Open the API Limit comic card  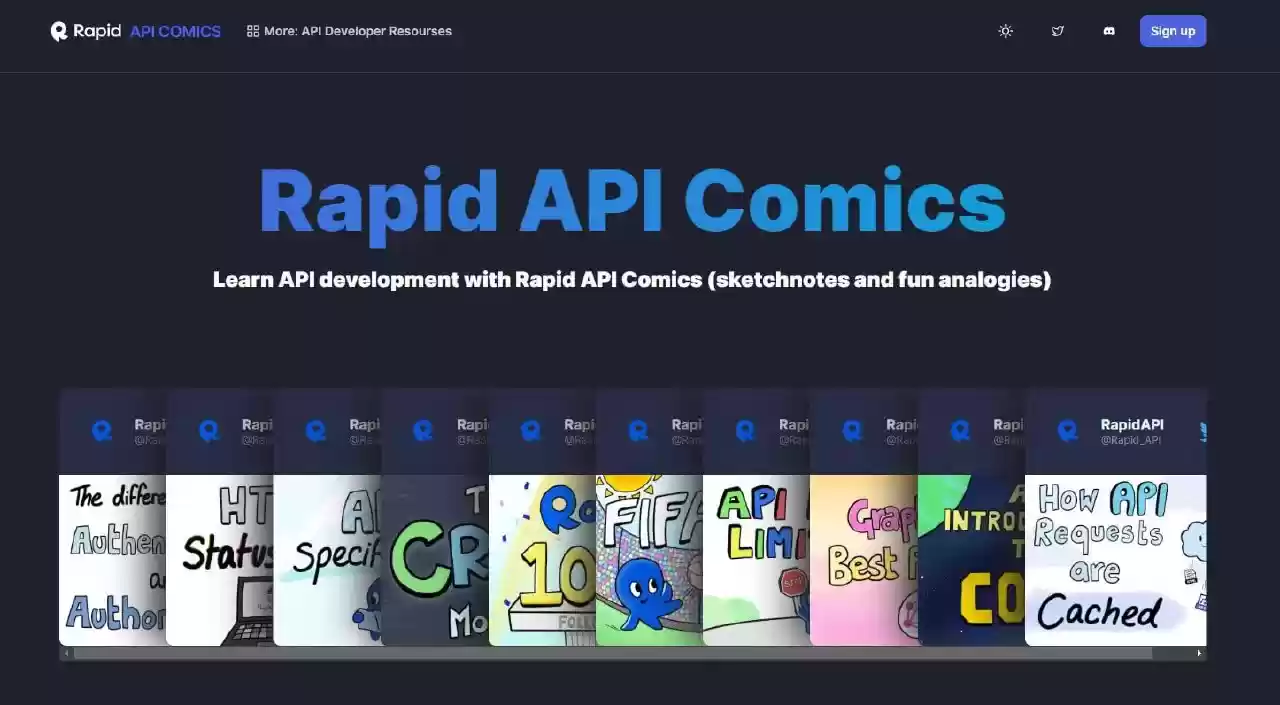pyautogui.click(x=755, y=558)
